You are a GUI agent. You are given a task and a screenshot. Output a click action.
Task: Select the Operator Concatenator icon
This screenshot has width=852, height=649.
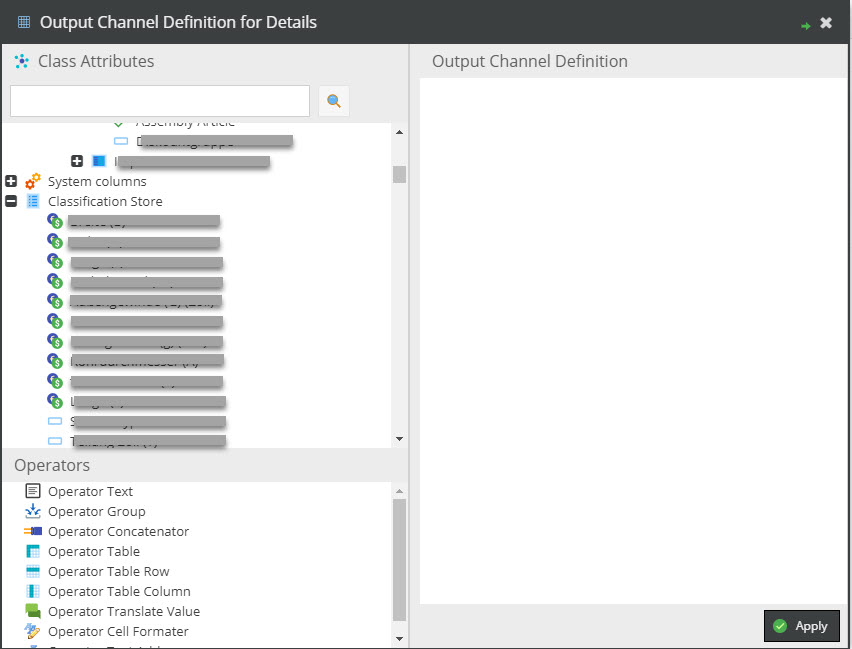pyautogui.click(x=33, y=531)
